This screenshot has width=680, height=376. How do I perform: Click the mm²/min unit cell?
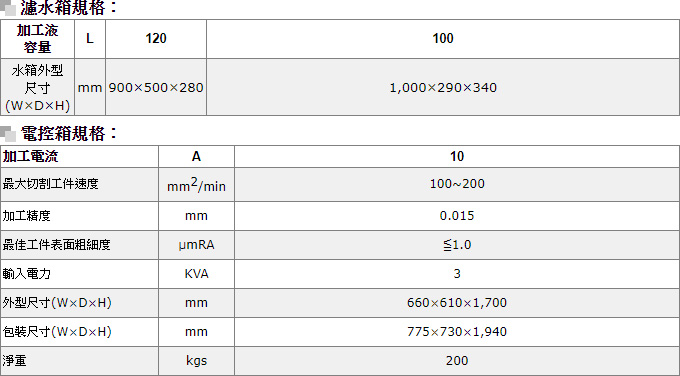[196, 184]
